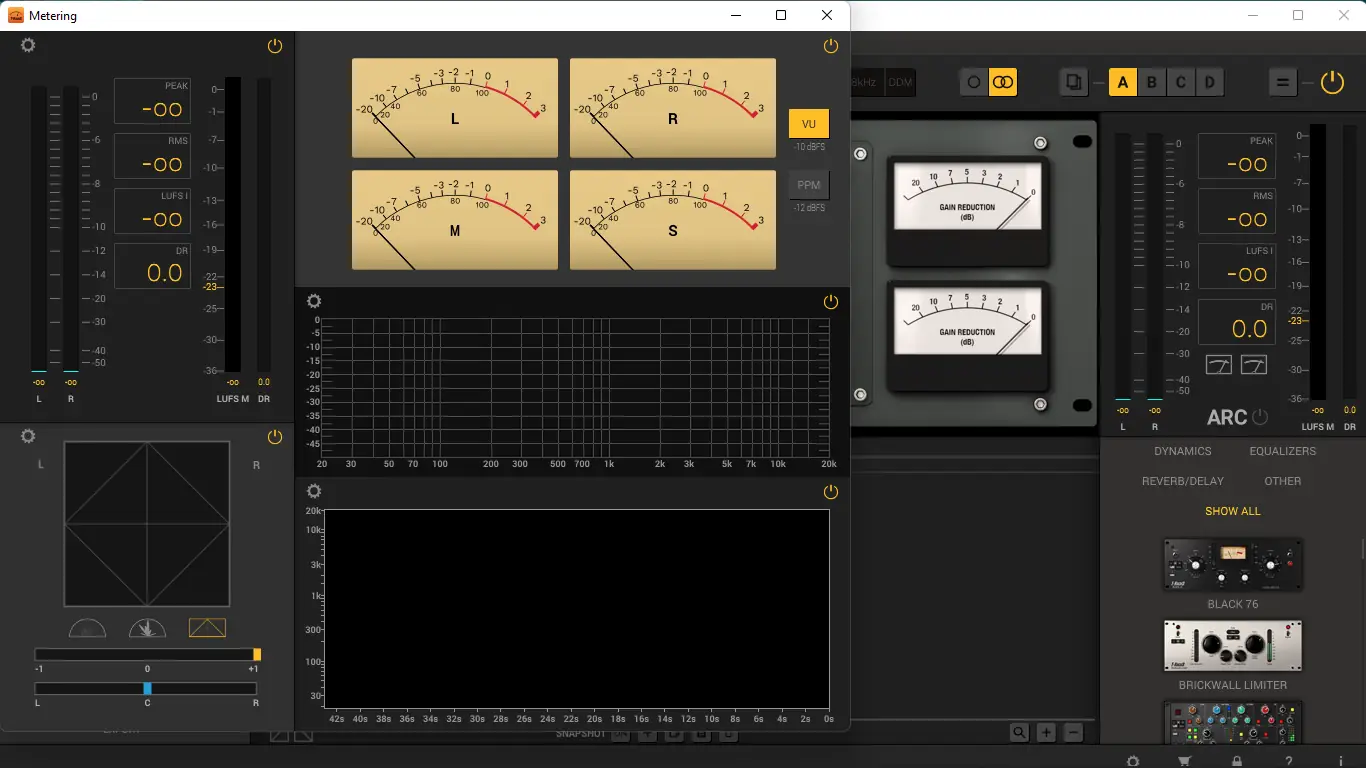The height and width of the screenshot is (768, 1366).
Task: Open the EQUALIZERS category tab
Action: click(1282, 451)
